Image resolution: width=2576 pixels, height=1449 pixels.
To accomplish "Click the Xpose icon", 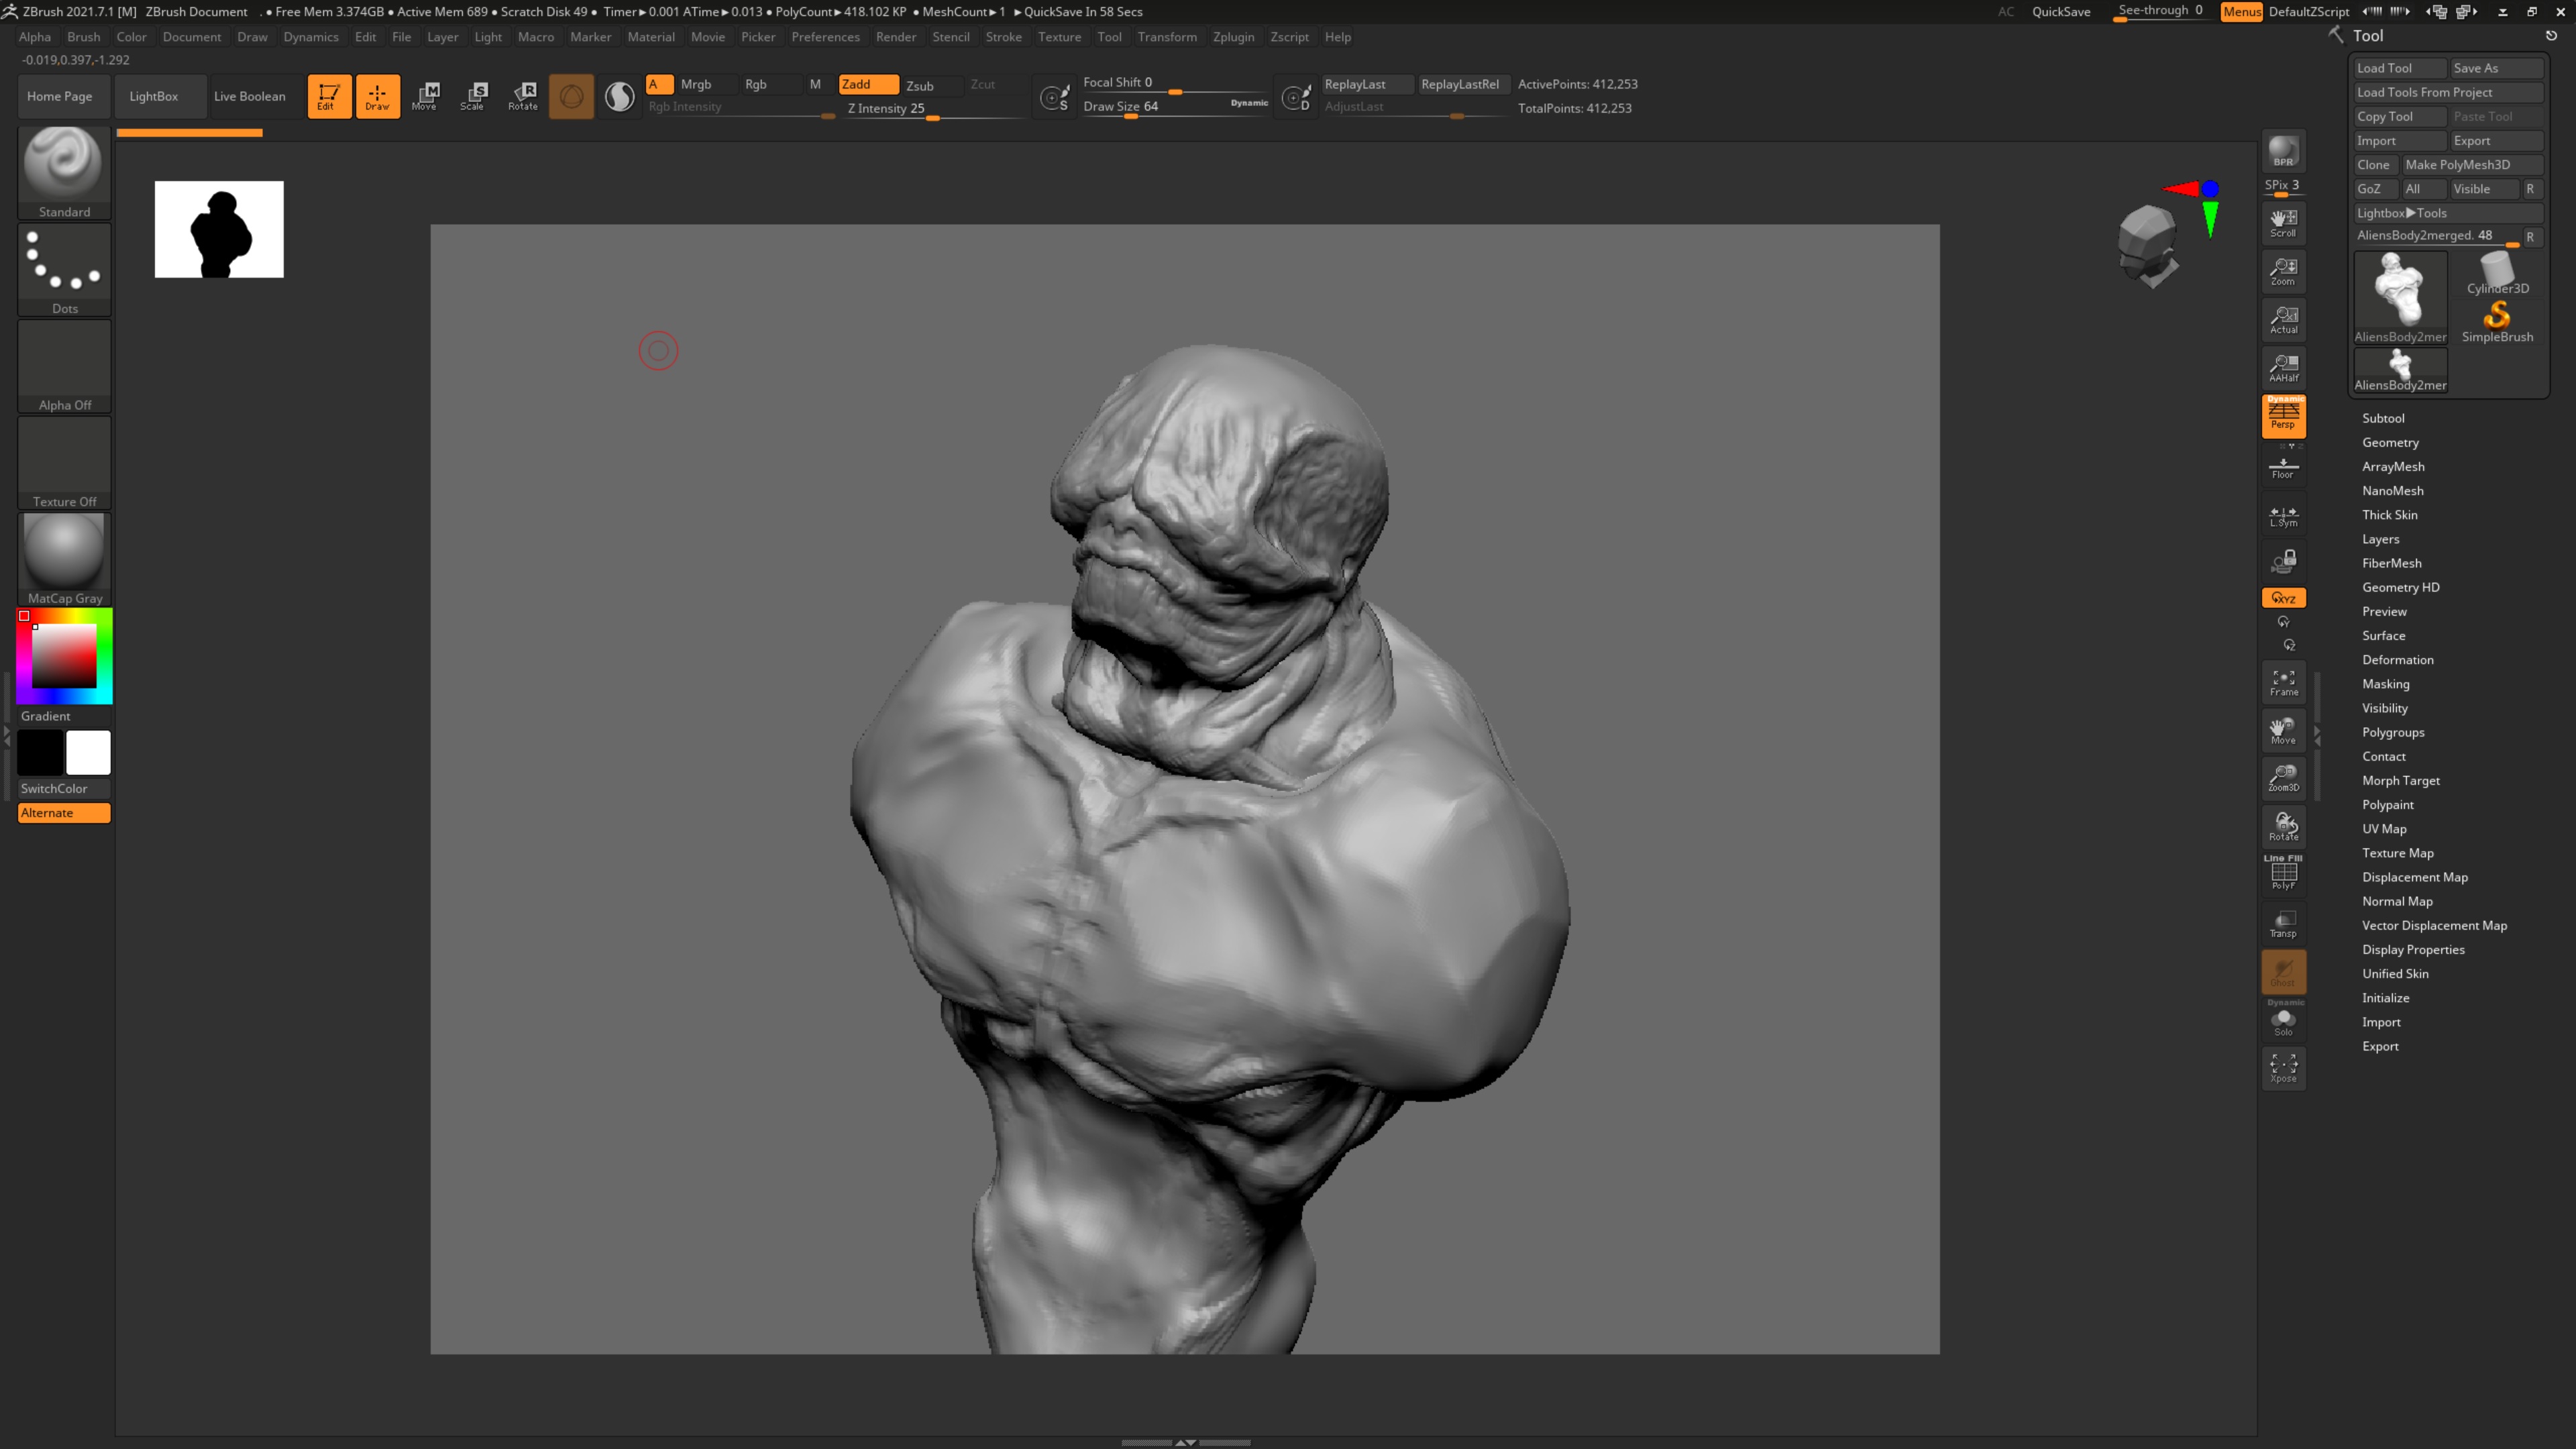I will (2283, 1068).
